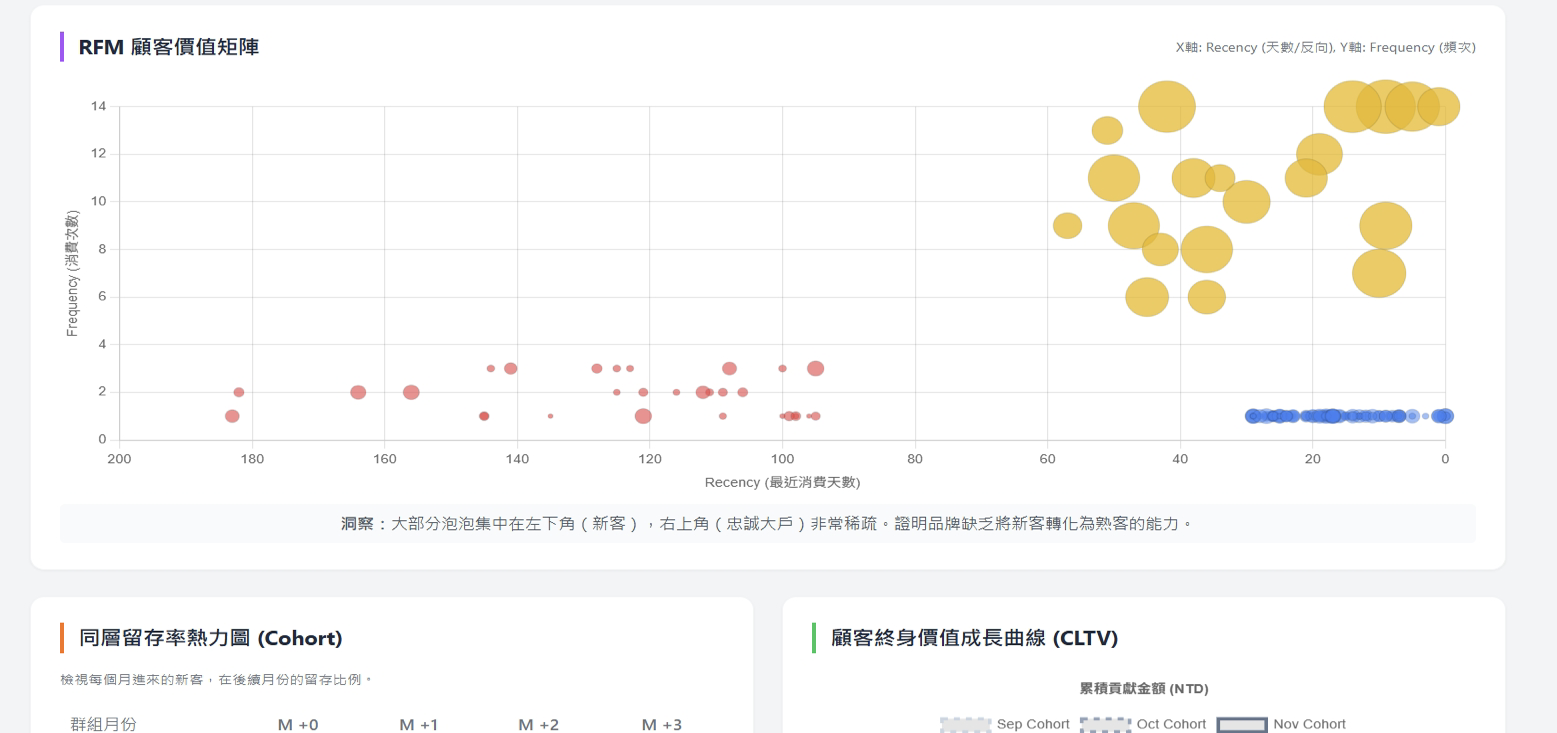Image resolution: width=1557 pixels, height=733 pixels.
Task: Select the M +3 column header
Action: [x=662, y=724]
